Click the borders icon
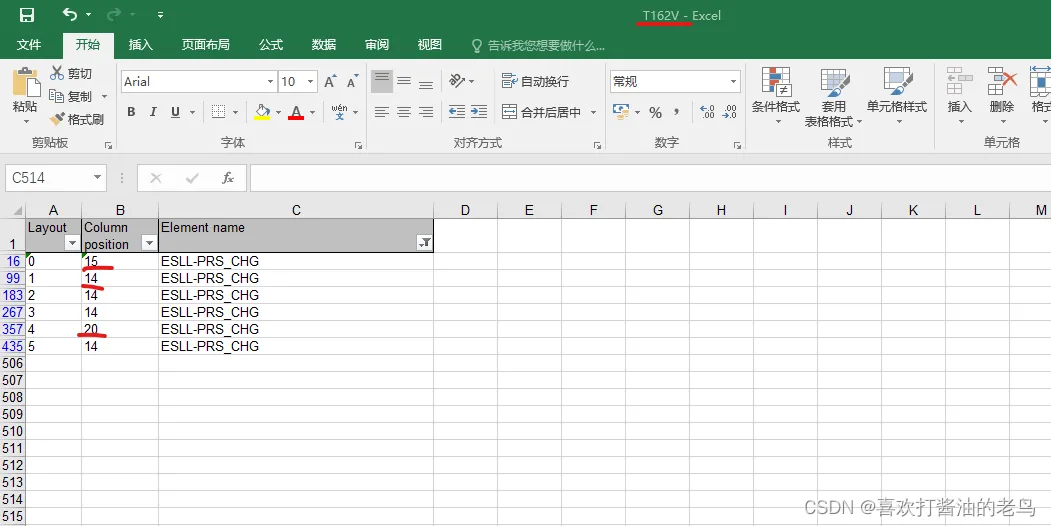This screenshot has width=1051, height=526. tap(218, 112)
